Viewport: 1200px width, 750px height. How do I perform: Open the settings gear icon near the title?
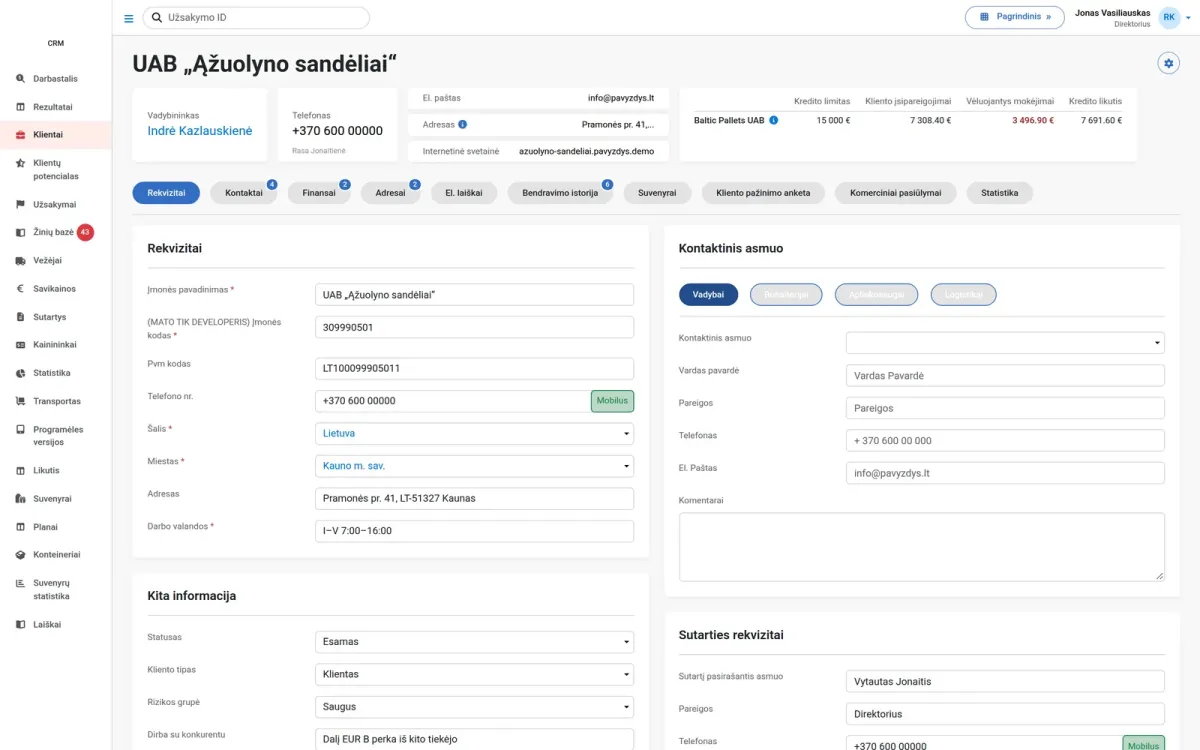click(1168, 63)
